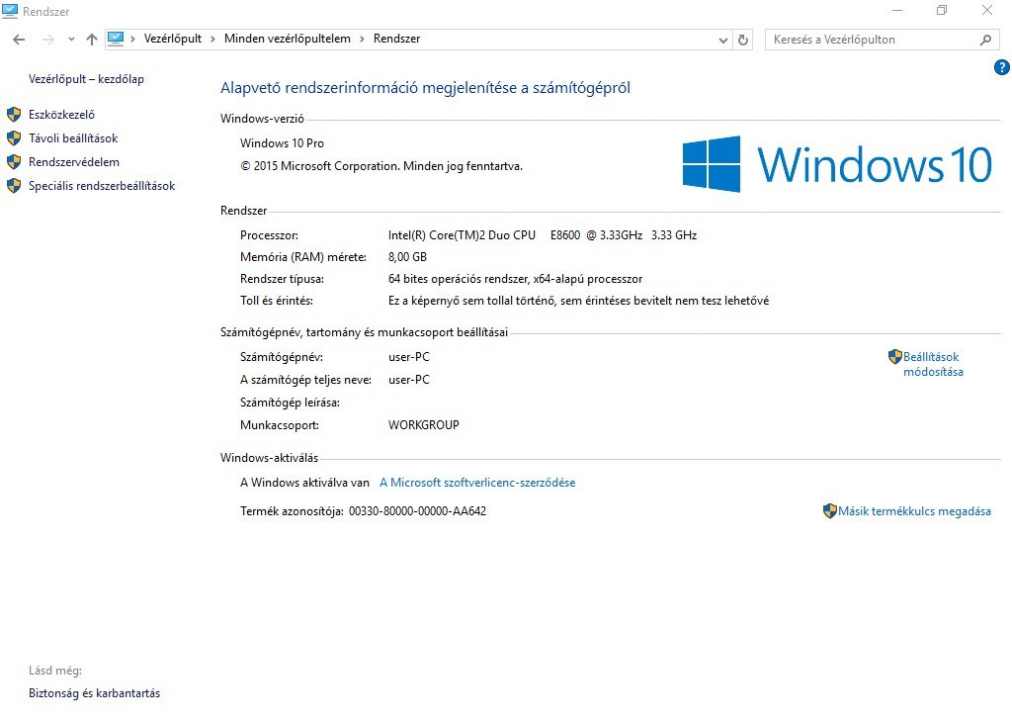Click the Forward arrow in navigation bar
Screen dimensions: 1012x720
coord(48,39)
